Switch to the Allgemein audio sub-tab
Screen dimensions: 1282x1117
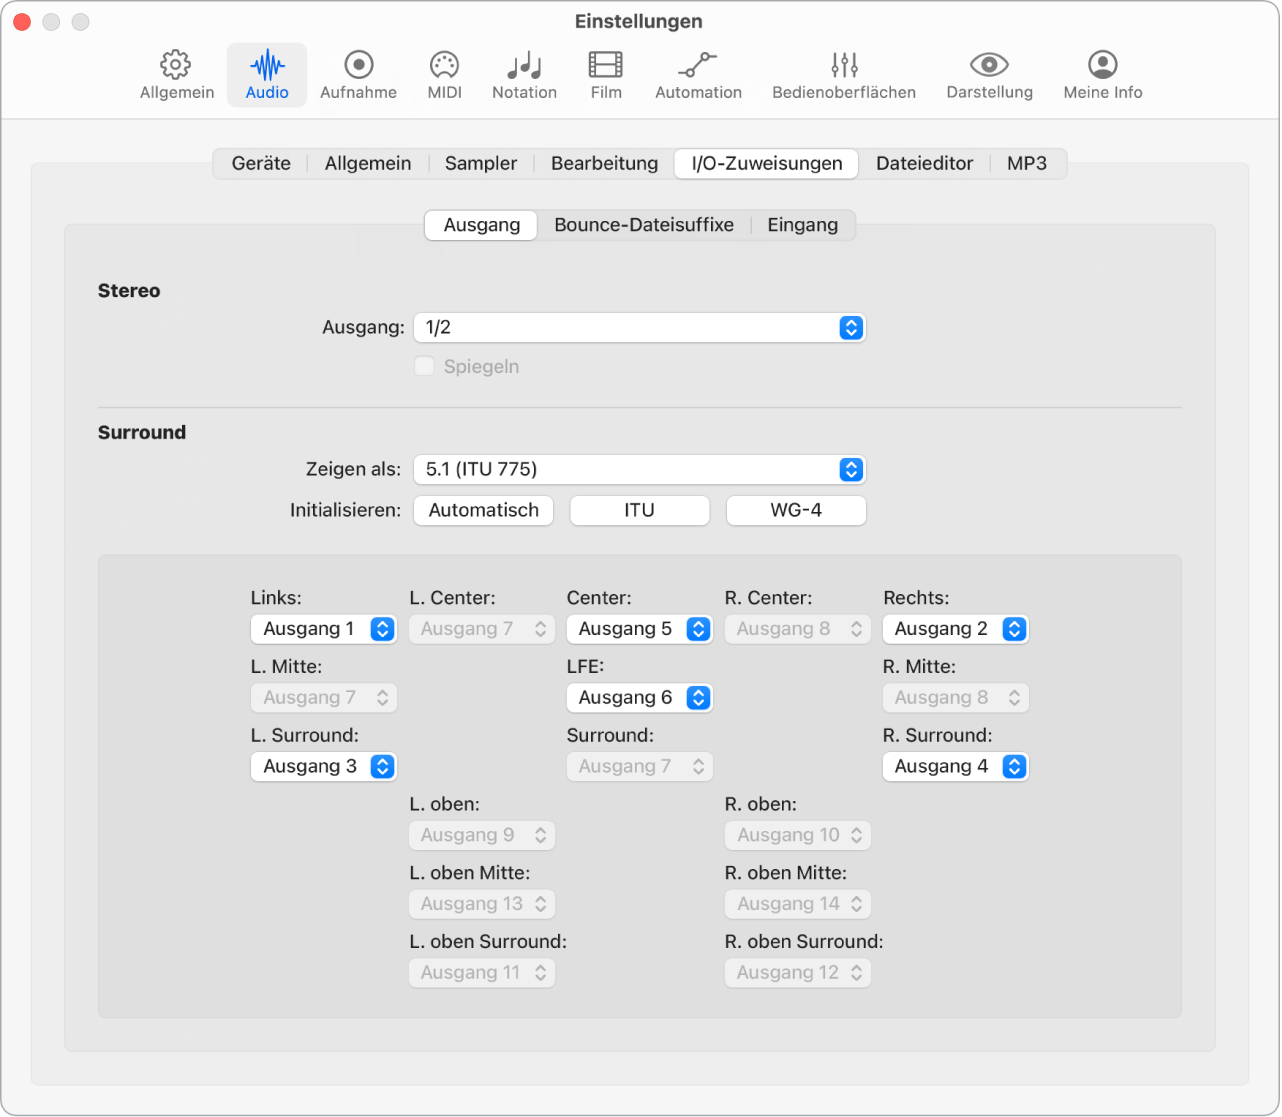click(368, 164)
